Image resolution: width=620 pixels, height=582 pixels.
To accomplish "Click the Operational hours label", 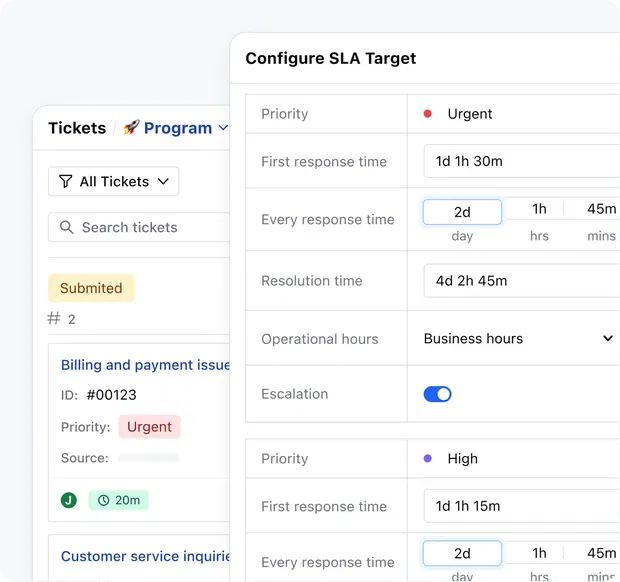I will pos(319,339).
